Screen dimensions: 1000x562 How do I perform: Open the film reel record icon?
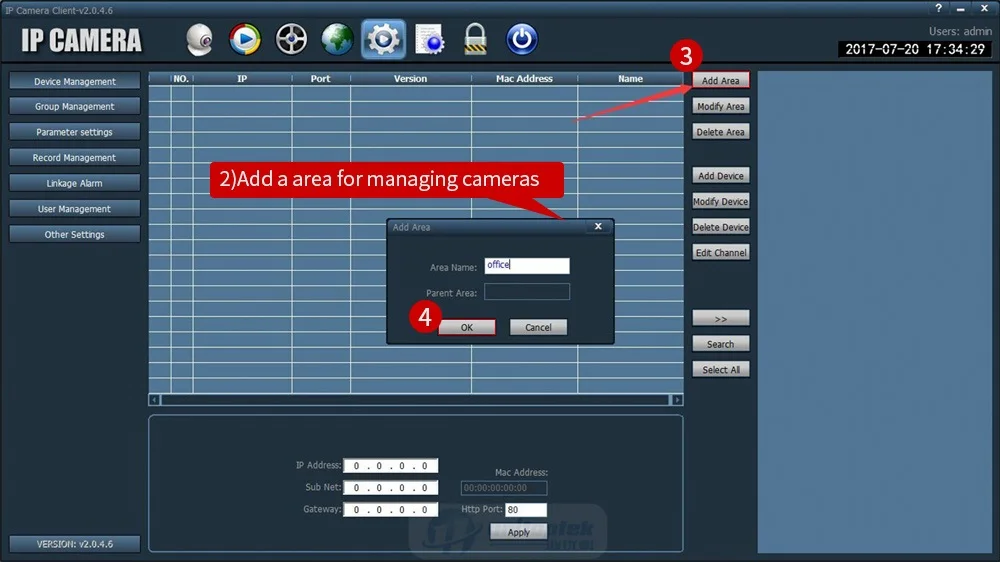pyautogui.click(x=291, y=39)
